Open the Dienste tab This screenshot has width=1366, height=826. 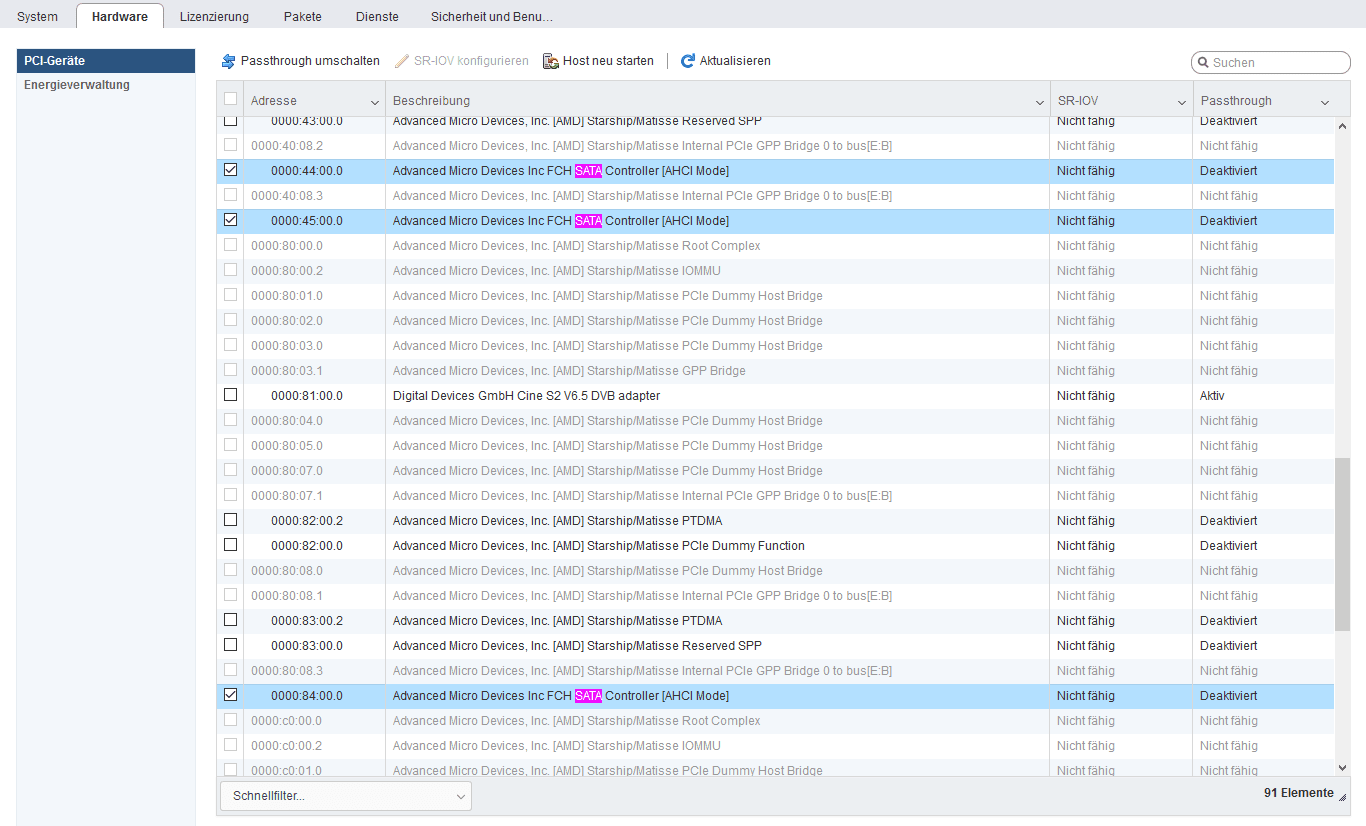pos(377,16)
